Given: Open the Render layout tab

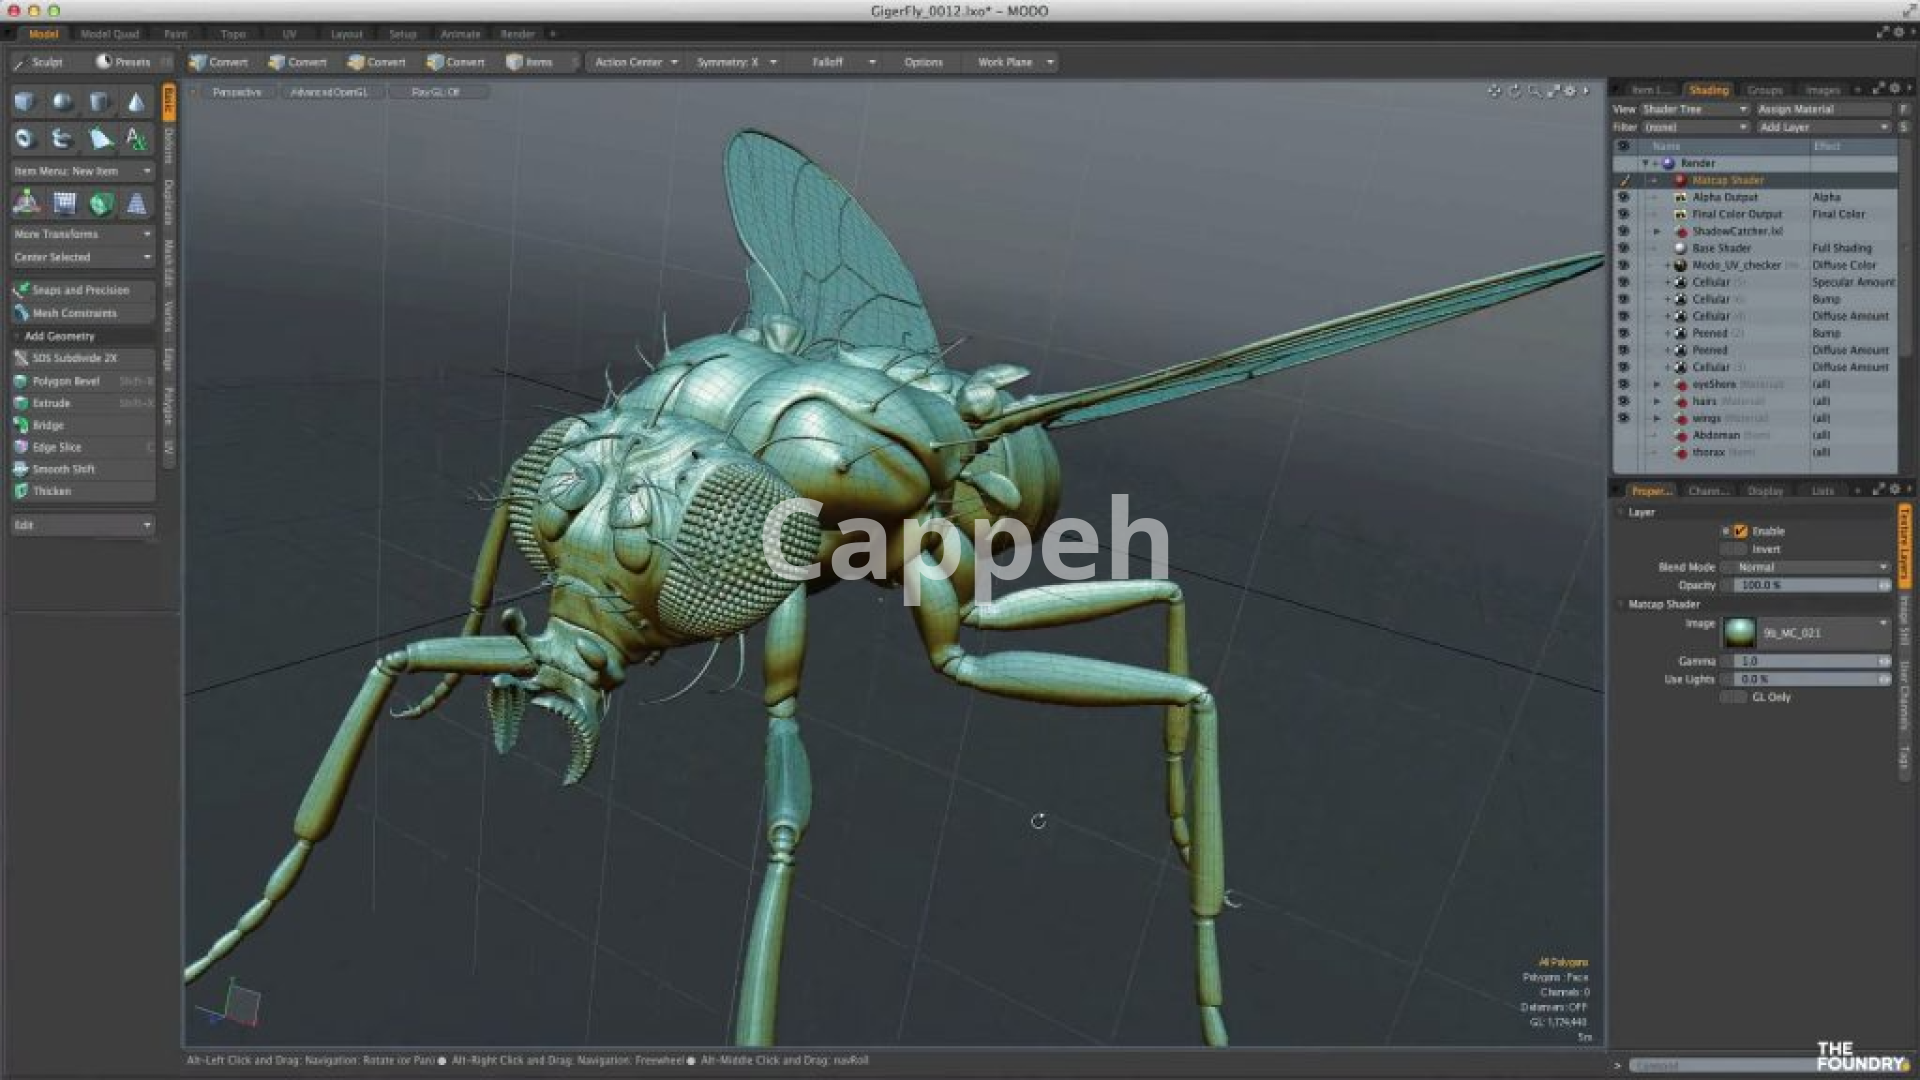Looking at the screenshot, I should 517,34.
